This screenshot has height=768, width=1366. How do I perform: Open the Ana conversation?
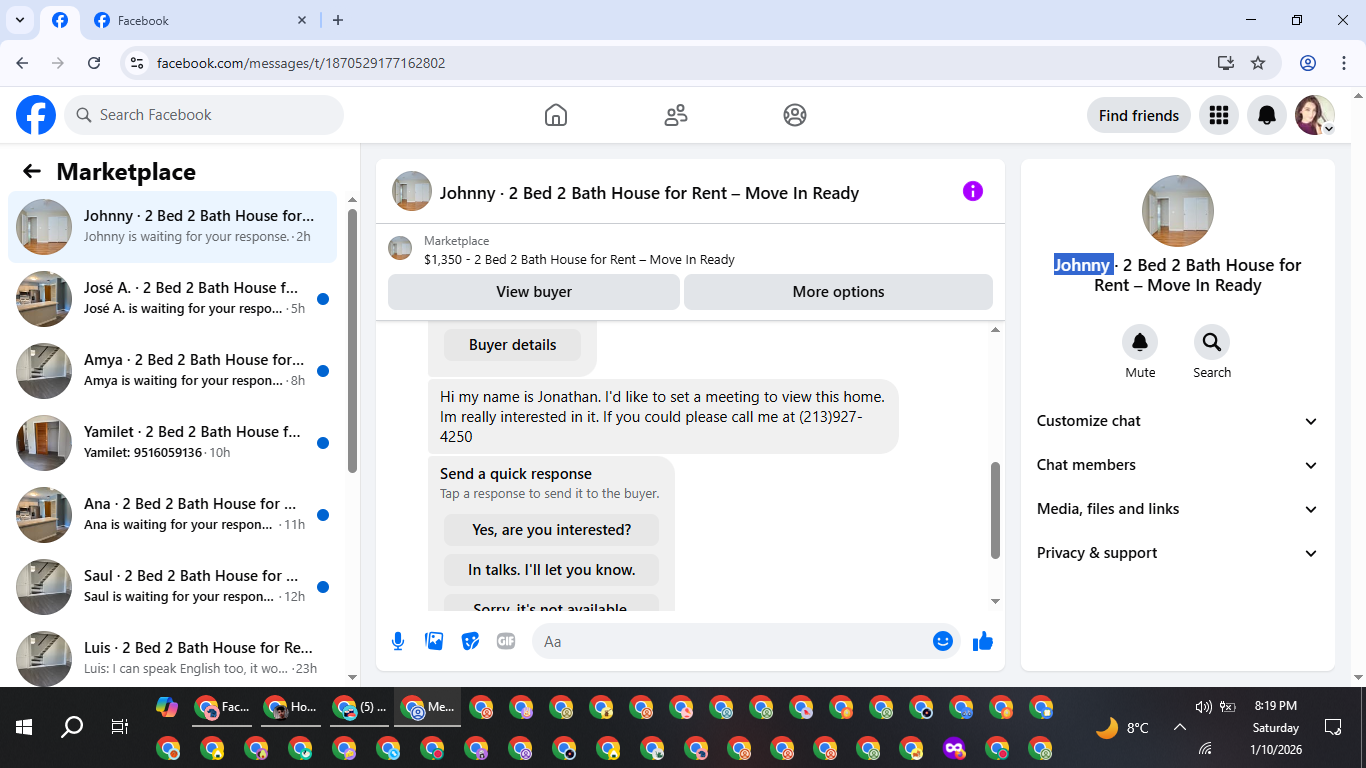pyautogui.click(x=173, y=515)
